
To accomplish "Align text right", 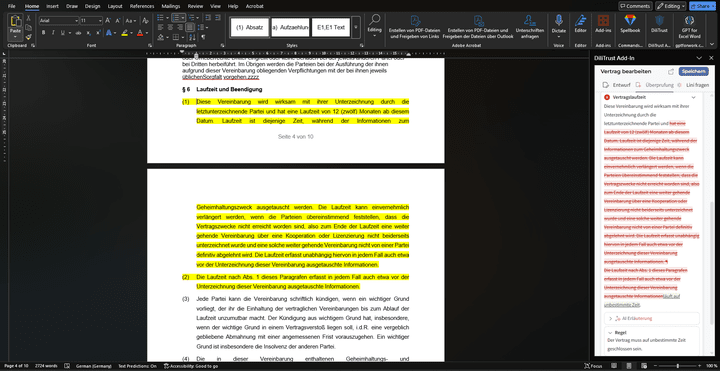I will 179,28.
